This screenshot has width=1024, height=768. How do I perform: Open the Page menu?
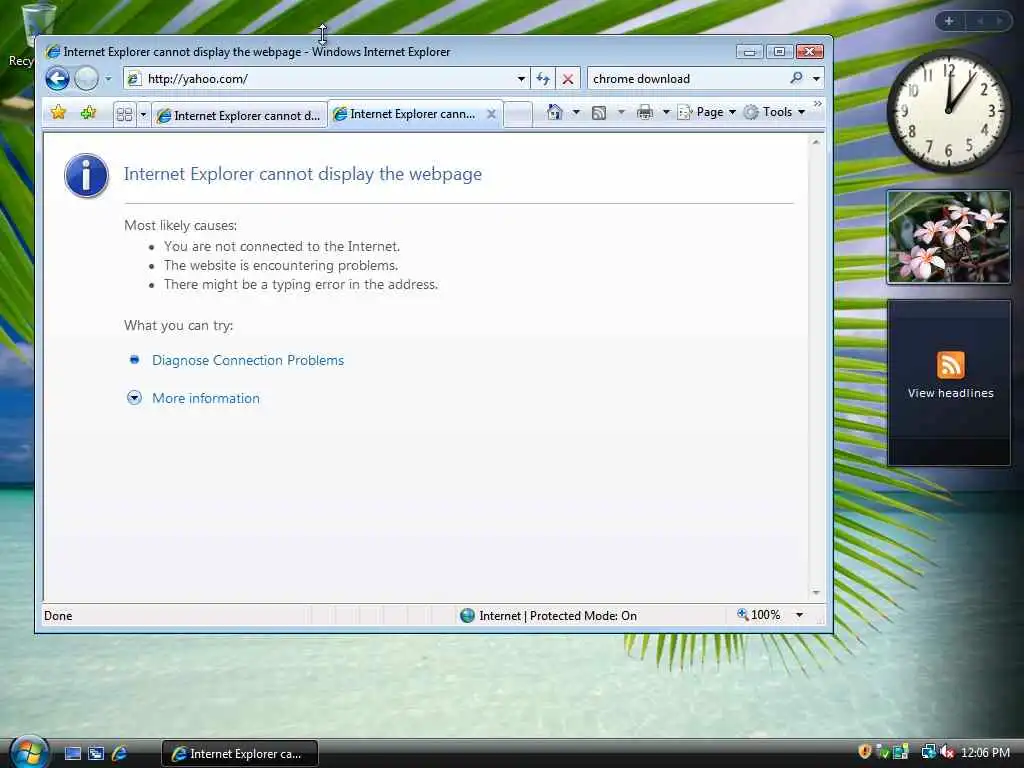[707, 112]
